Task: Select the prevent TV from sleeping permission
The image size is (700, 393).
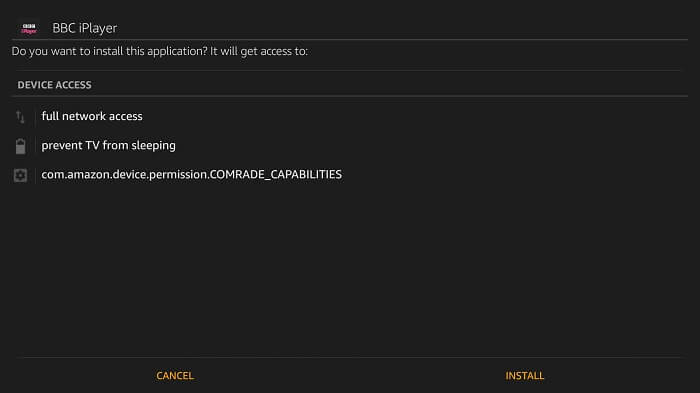Action: pos(108,146)
